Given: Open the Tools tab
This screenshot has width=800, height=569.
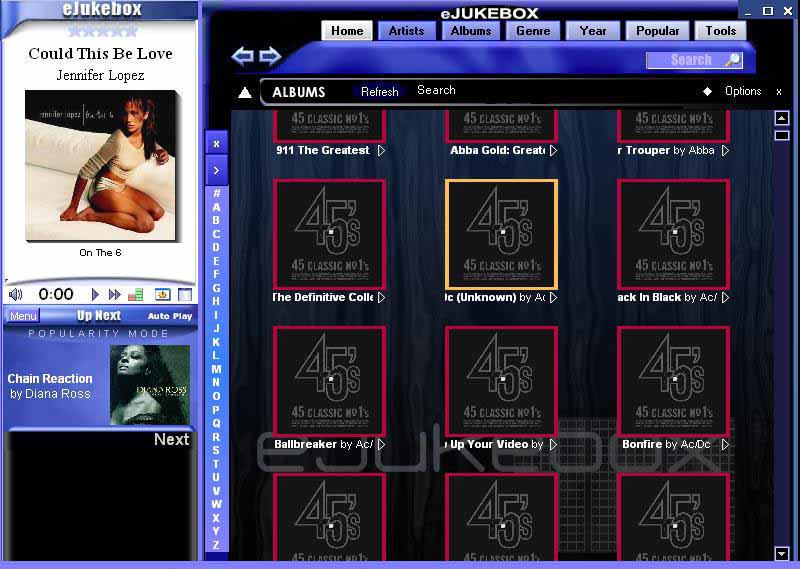Looking at the screenshot, I should pyautogui.click(x=720, y=31).
